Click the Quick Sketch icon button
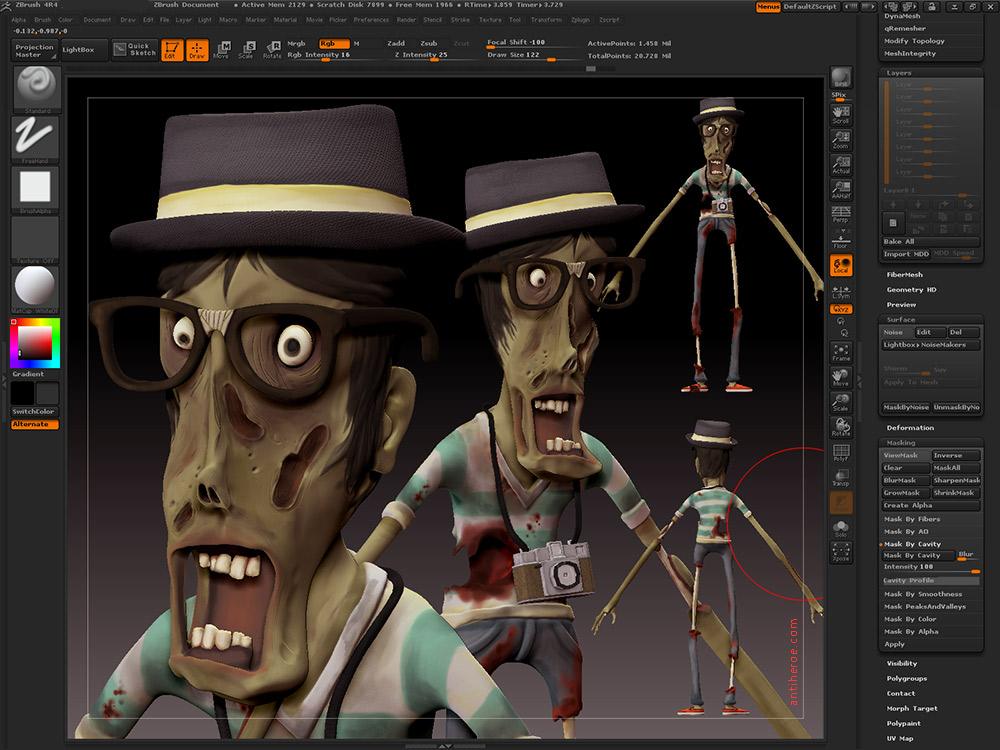The width and height of the screenshot is (1000, 750). (135, 50)
